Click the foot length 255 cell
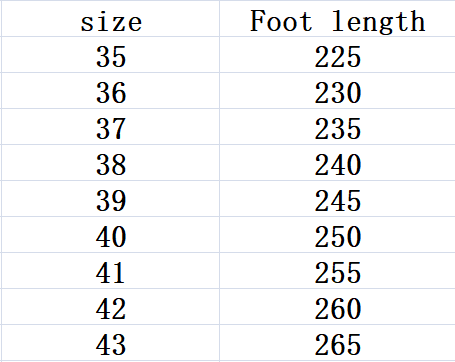Screen dimensions: 455x362 tap(337, 271)
